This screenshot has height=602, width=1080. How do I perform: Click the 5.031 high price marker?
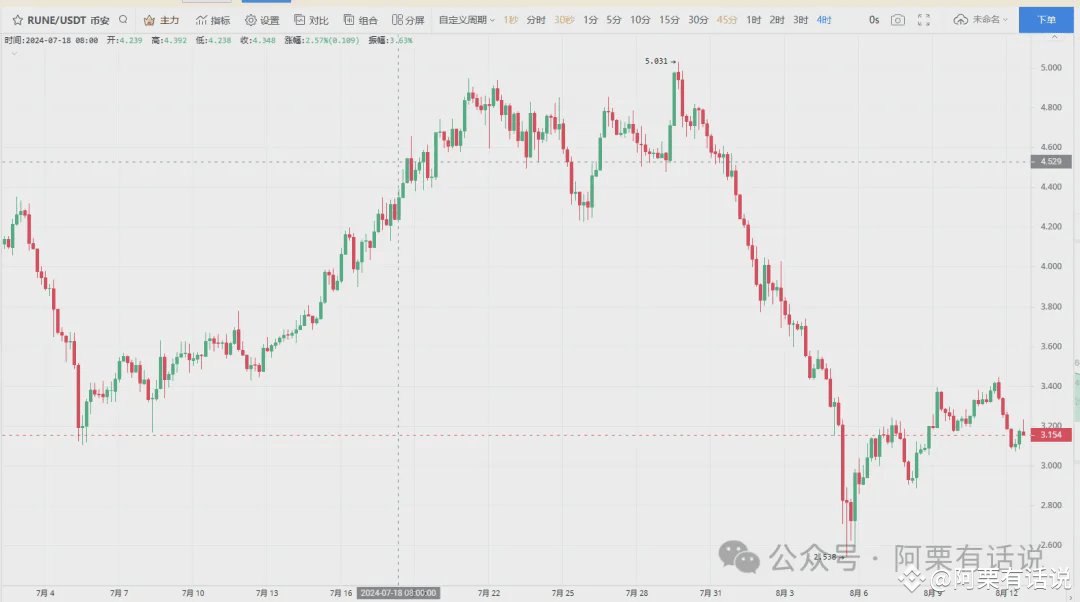click(x=659, y=61)
